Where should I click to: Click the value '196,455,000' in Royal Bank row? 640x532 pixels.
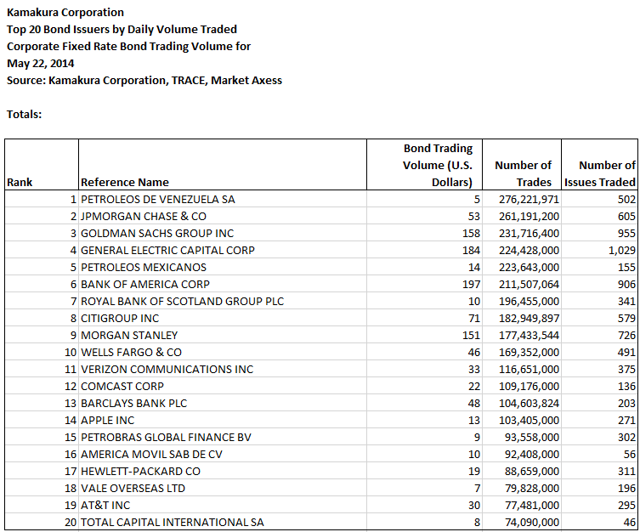click(x=529, y=301)
